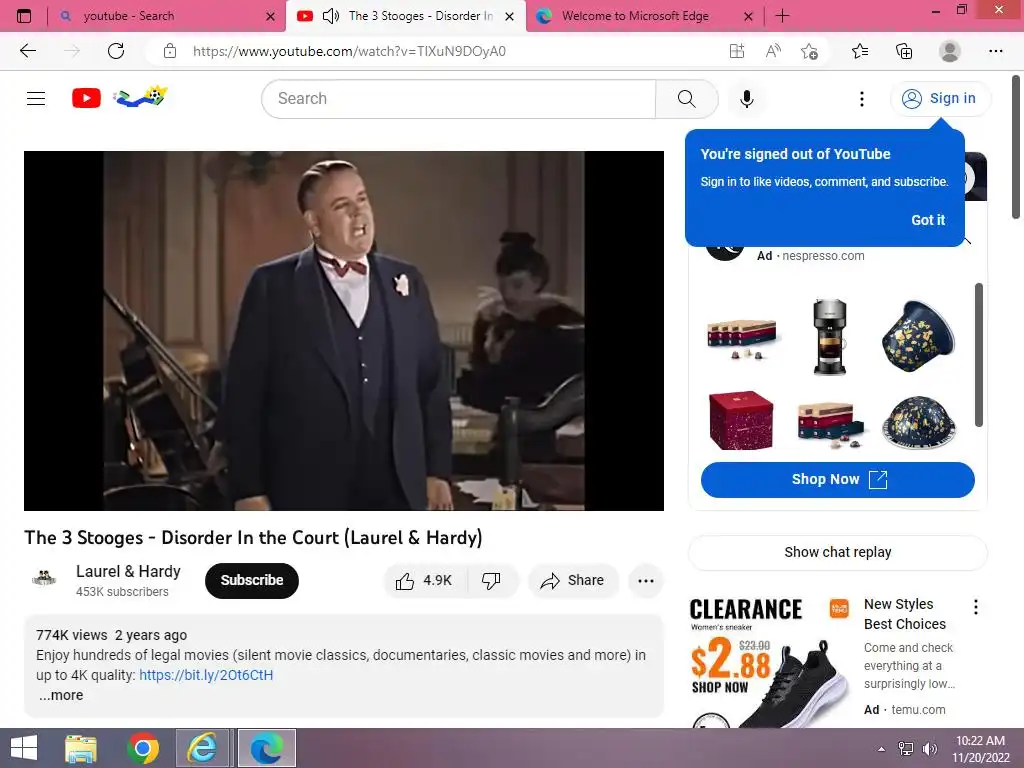Click the address bar URL

(349, 51)
